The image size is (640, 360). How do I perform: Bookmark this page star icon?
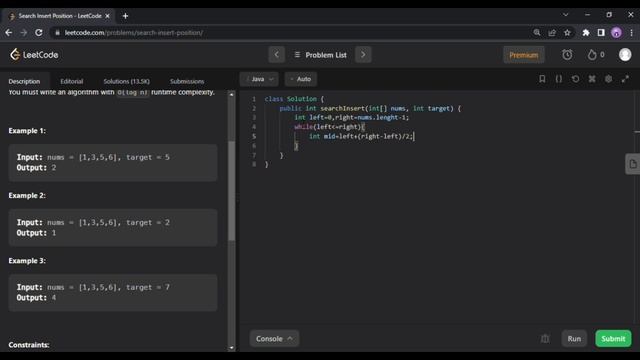coord(567,33)
